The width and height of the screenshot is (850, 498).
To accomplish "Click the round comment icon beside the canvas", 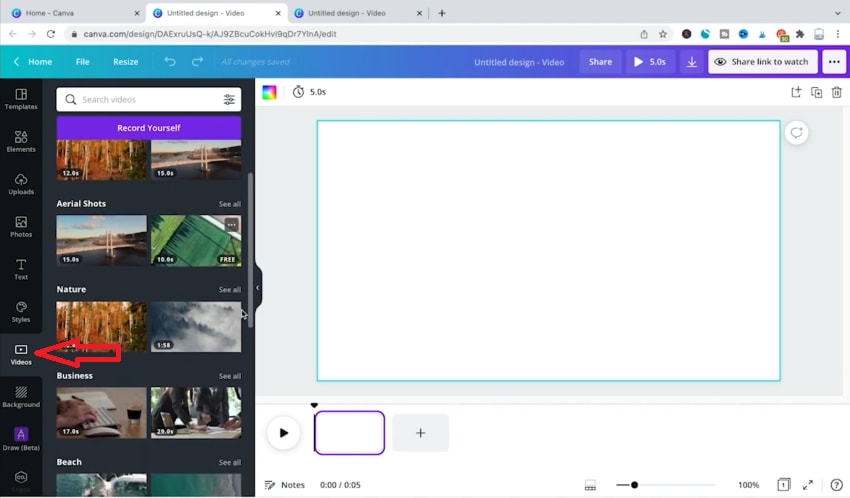I will click(x=796, y=133).
